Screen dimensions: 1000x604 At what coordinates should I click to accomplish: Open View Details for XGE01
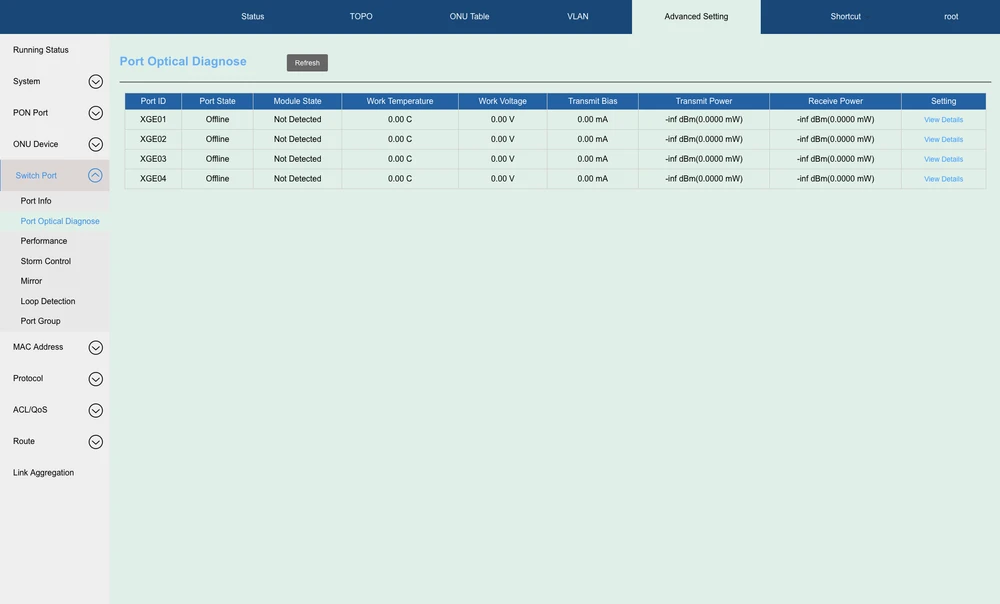click(943, 120)
